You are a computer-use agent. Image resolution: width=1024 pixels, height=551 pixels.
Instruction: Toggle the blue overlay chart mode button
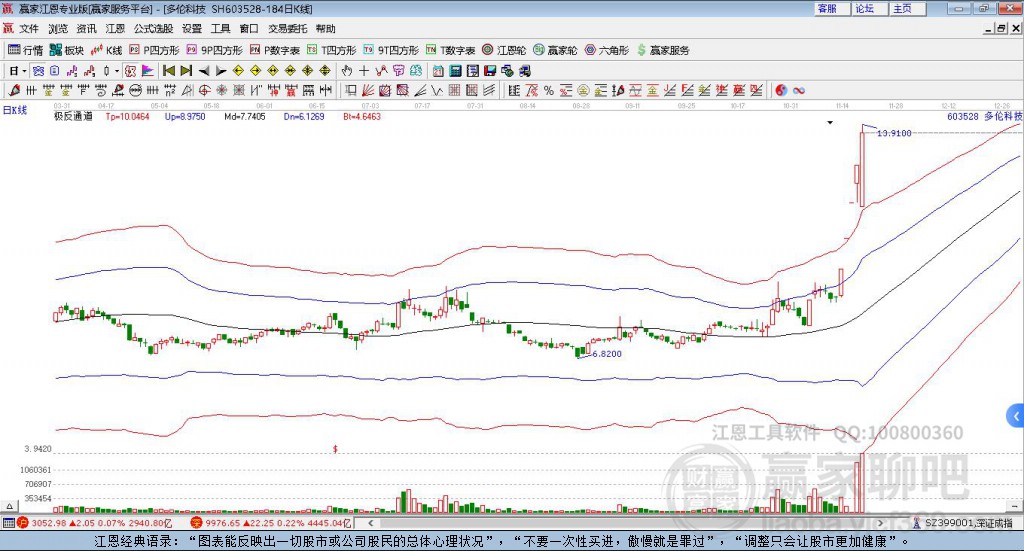click(x=38, y=71)
